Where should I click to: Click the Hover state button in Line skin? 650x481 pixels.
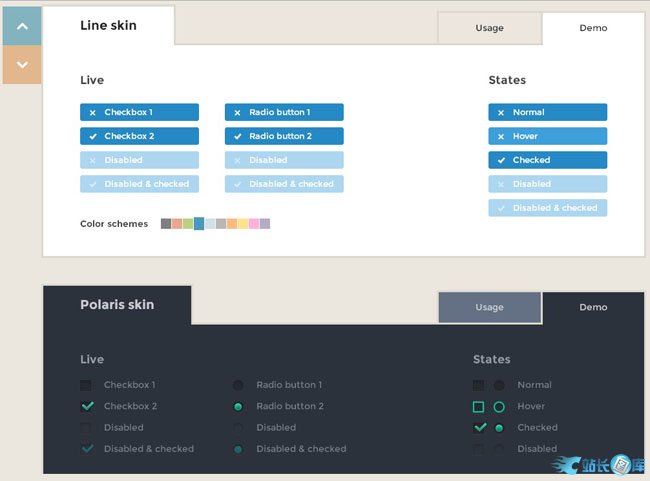[547, 136]
